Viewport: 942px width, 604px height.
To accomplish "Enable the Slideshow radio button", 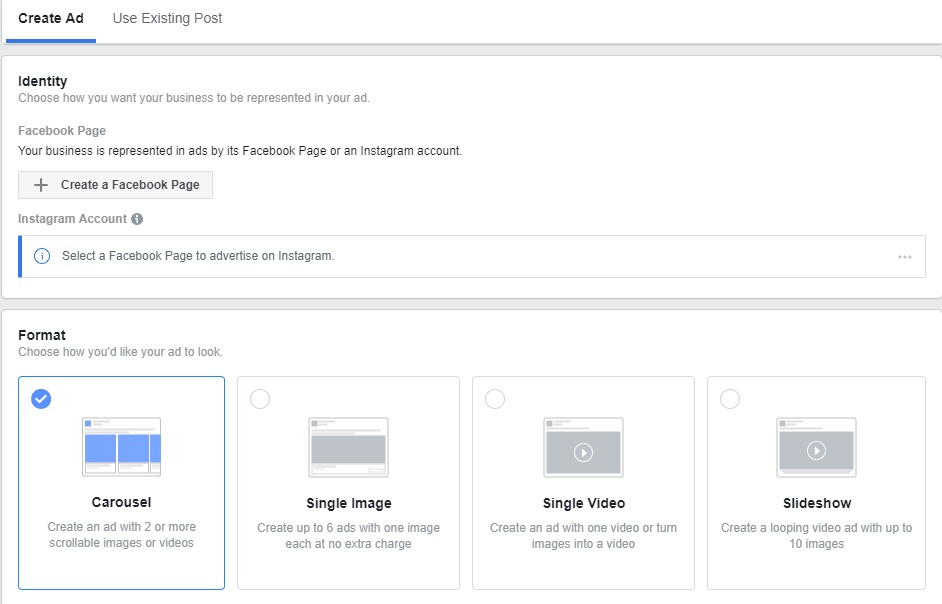I will click(x=730, y=399).
